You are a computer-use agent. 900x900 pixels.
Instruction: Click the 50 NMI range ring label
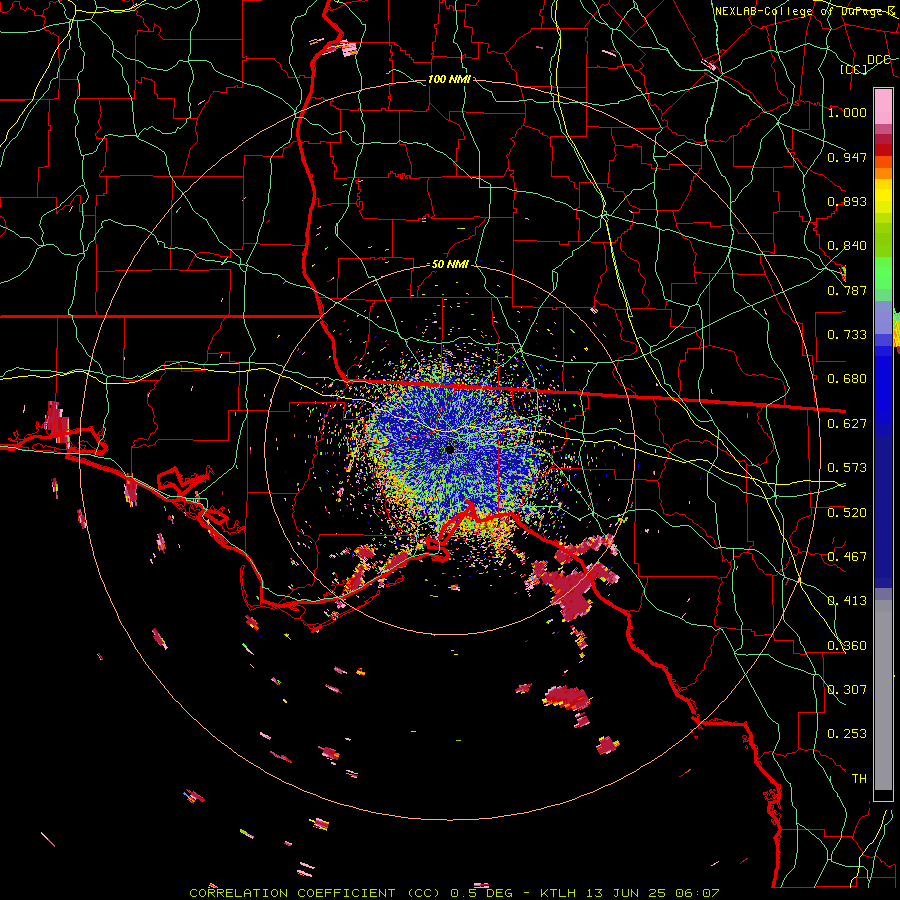pyautogui.click(x=450, y=265)
